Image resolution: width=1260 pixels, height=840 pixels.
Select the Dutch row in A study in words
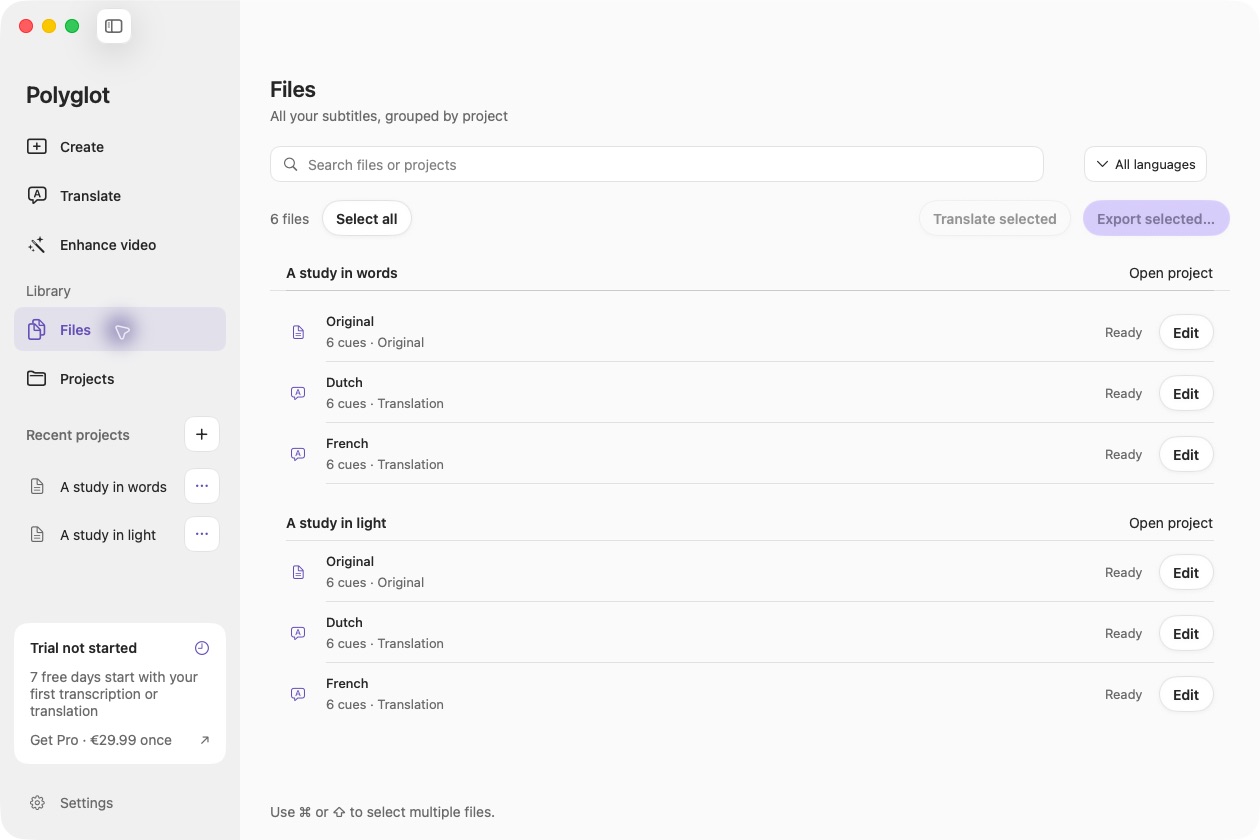pos(750,393)
